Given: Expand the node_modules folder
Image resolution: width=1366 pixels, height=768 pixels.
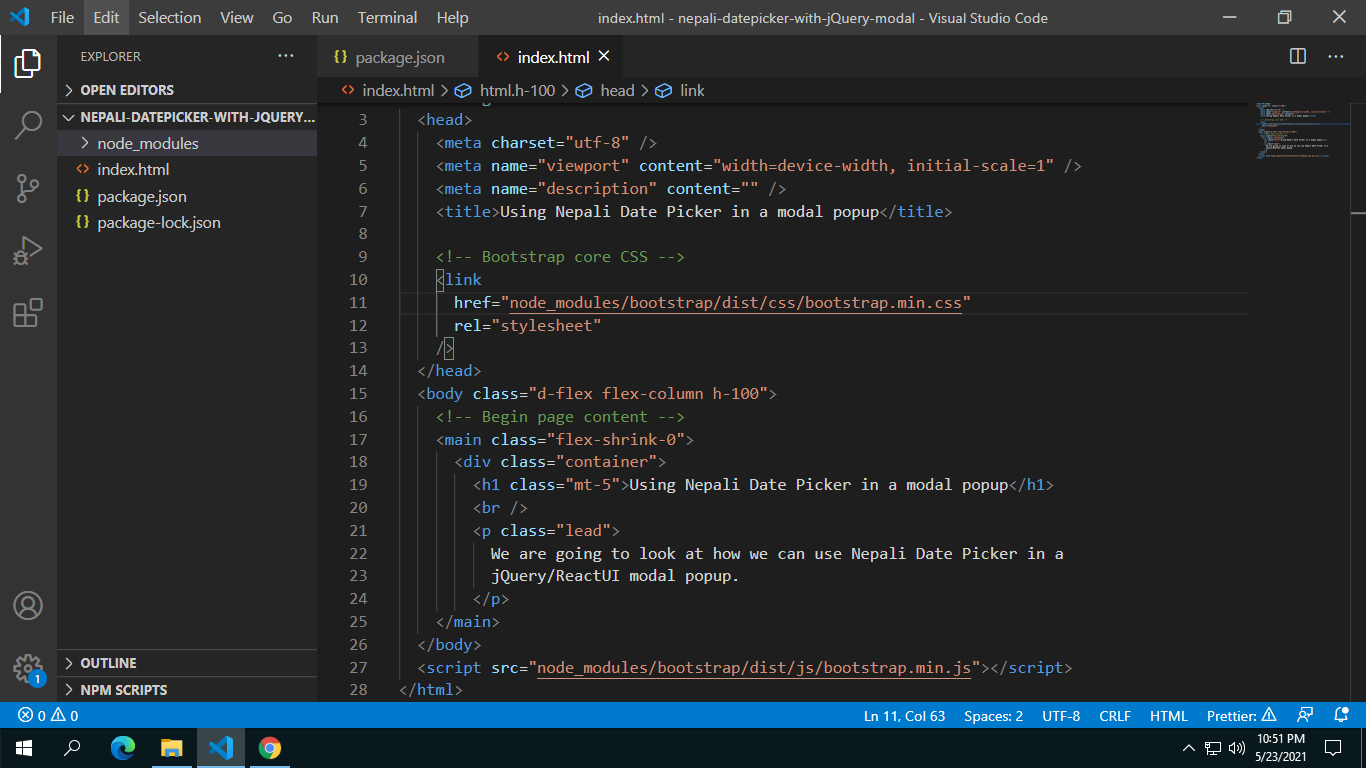Looking at the screenshot, I should tap(187, 143).
